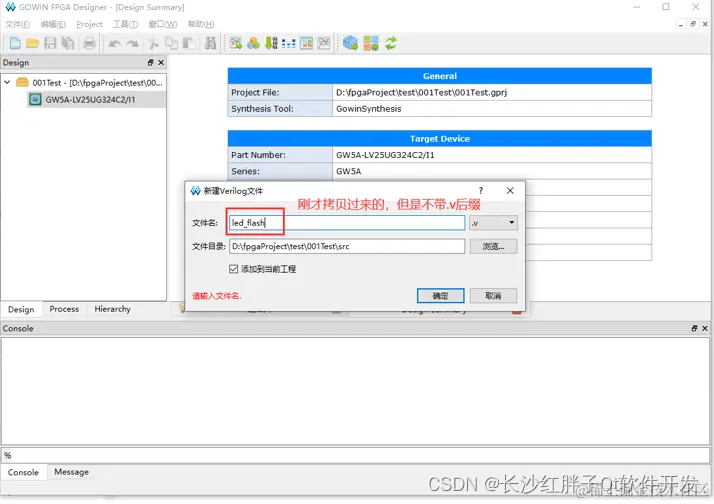
Task: Close the Console panel
Action: click(704, 328)
